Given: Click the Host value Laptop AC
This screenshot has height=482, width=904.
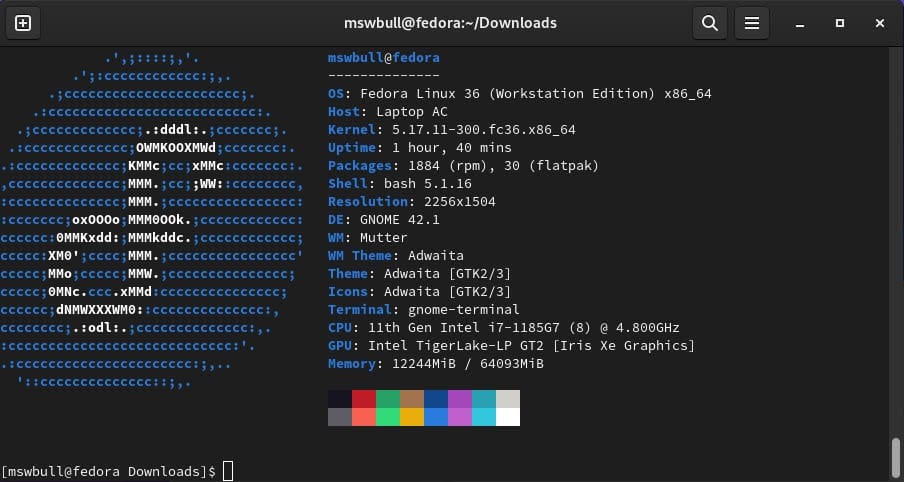Looking at the screenshot, I should (412, 112).
